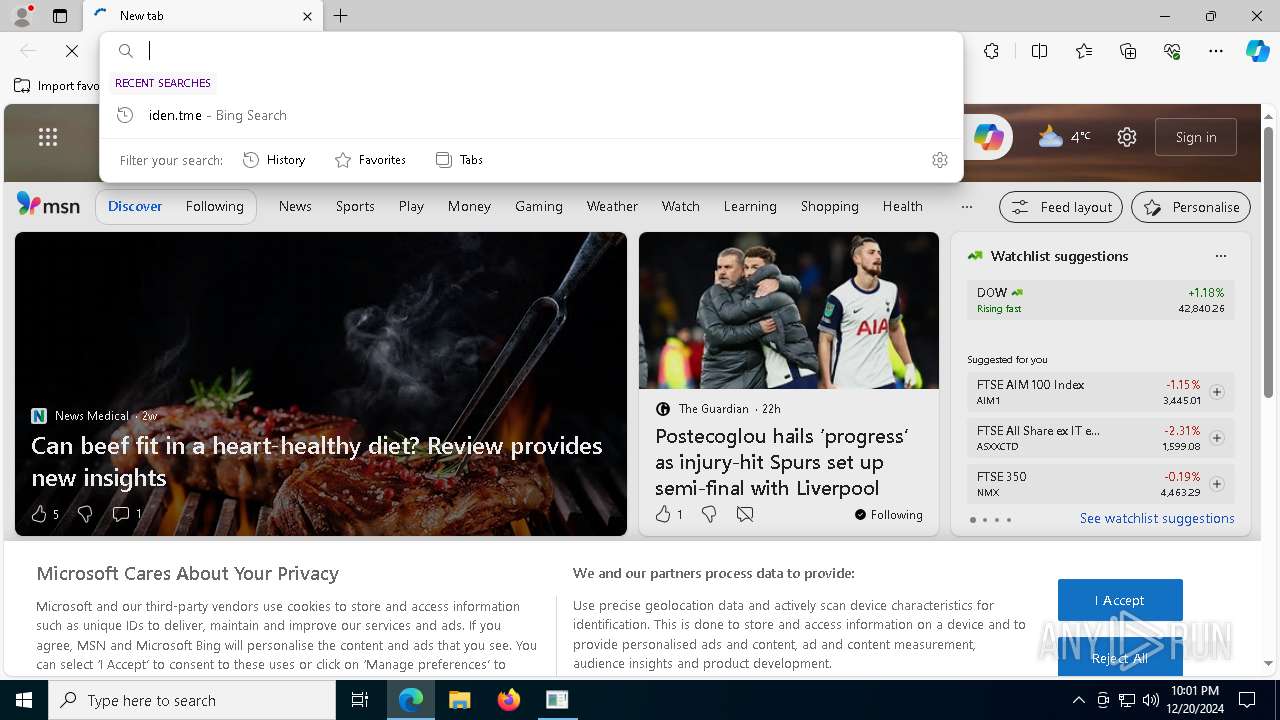Open the Edge profile icon

22,16
